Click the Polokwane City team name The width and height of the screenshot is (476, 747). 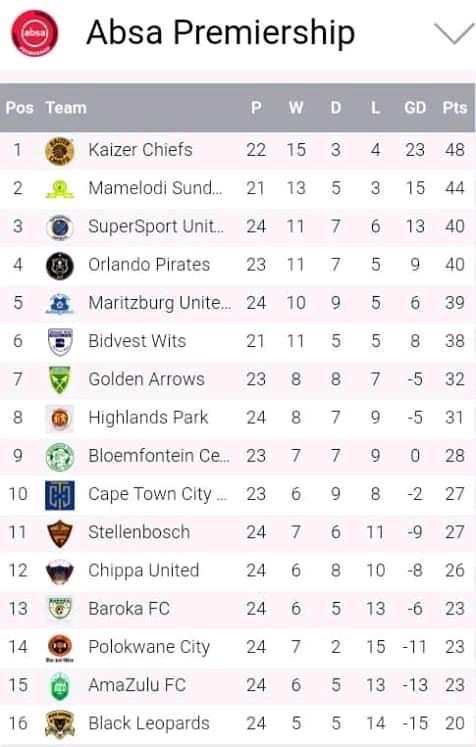point(149,647)
